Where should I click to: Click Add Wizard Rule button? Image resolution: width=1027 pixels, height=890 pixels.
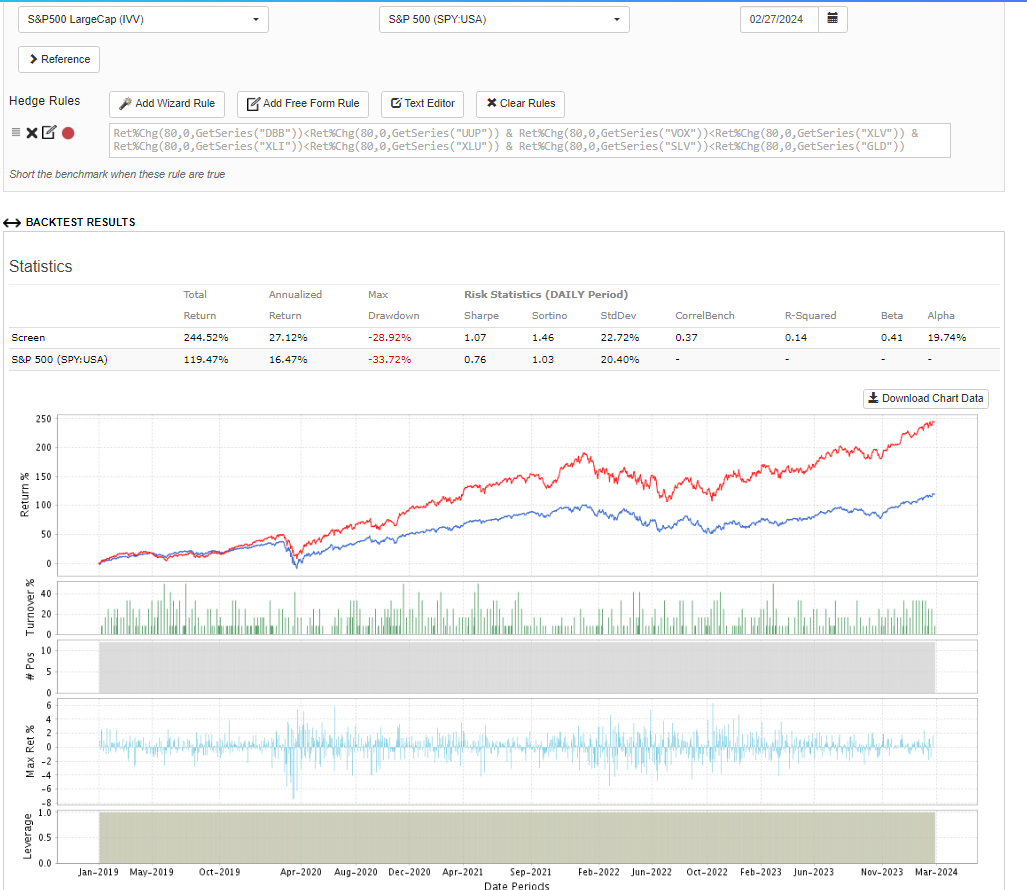(167, 103)
